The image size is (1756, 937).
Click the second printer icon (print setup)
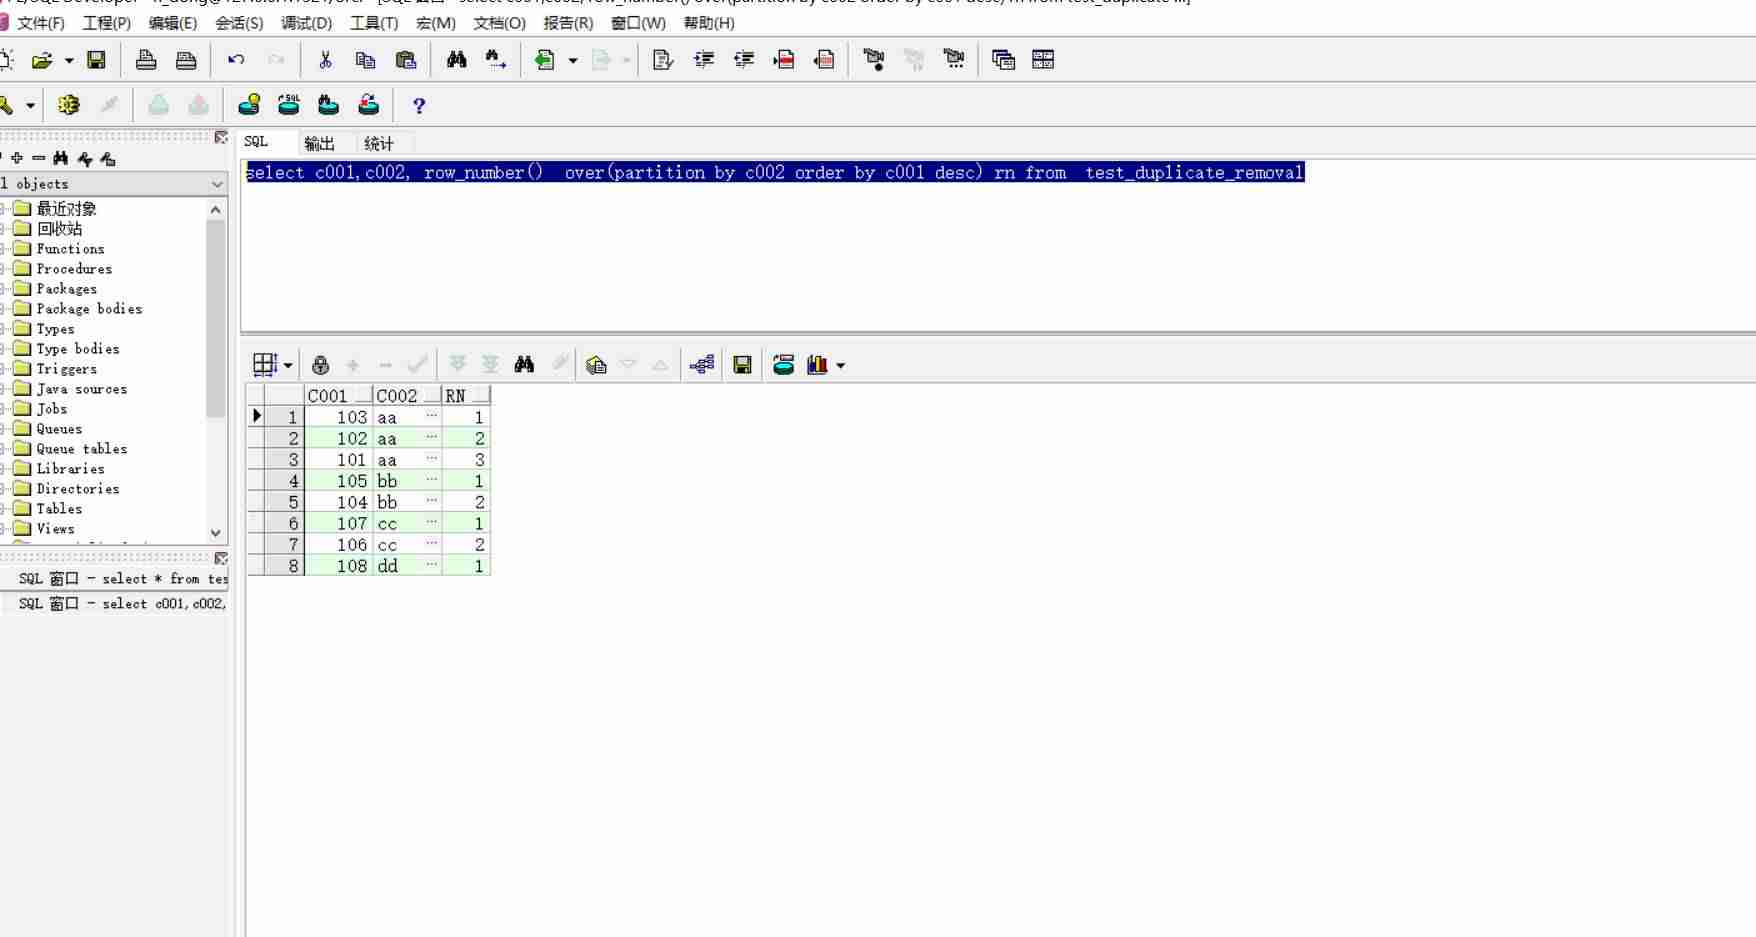click(x=186, y=60)
